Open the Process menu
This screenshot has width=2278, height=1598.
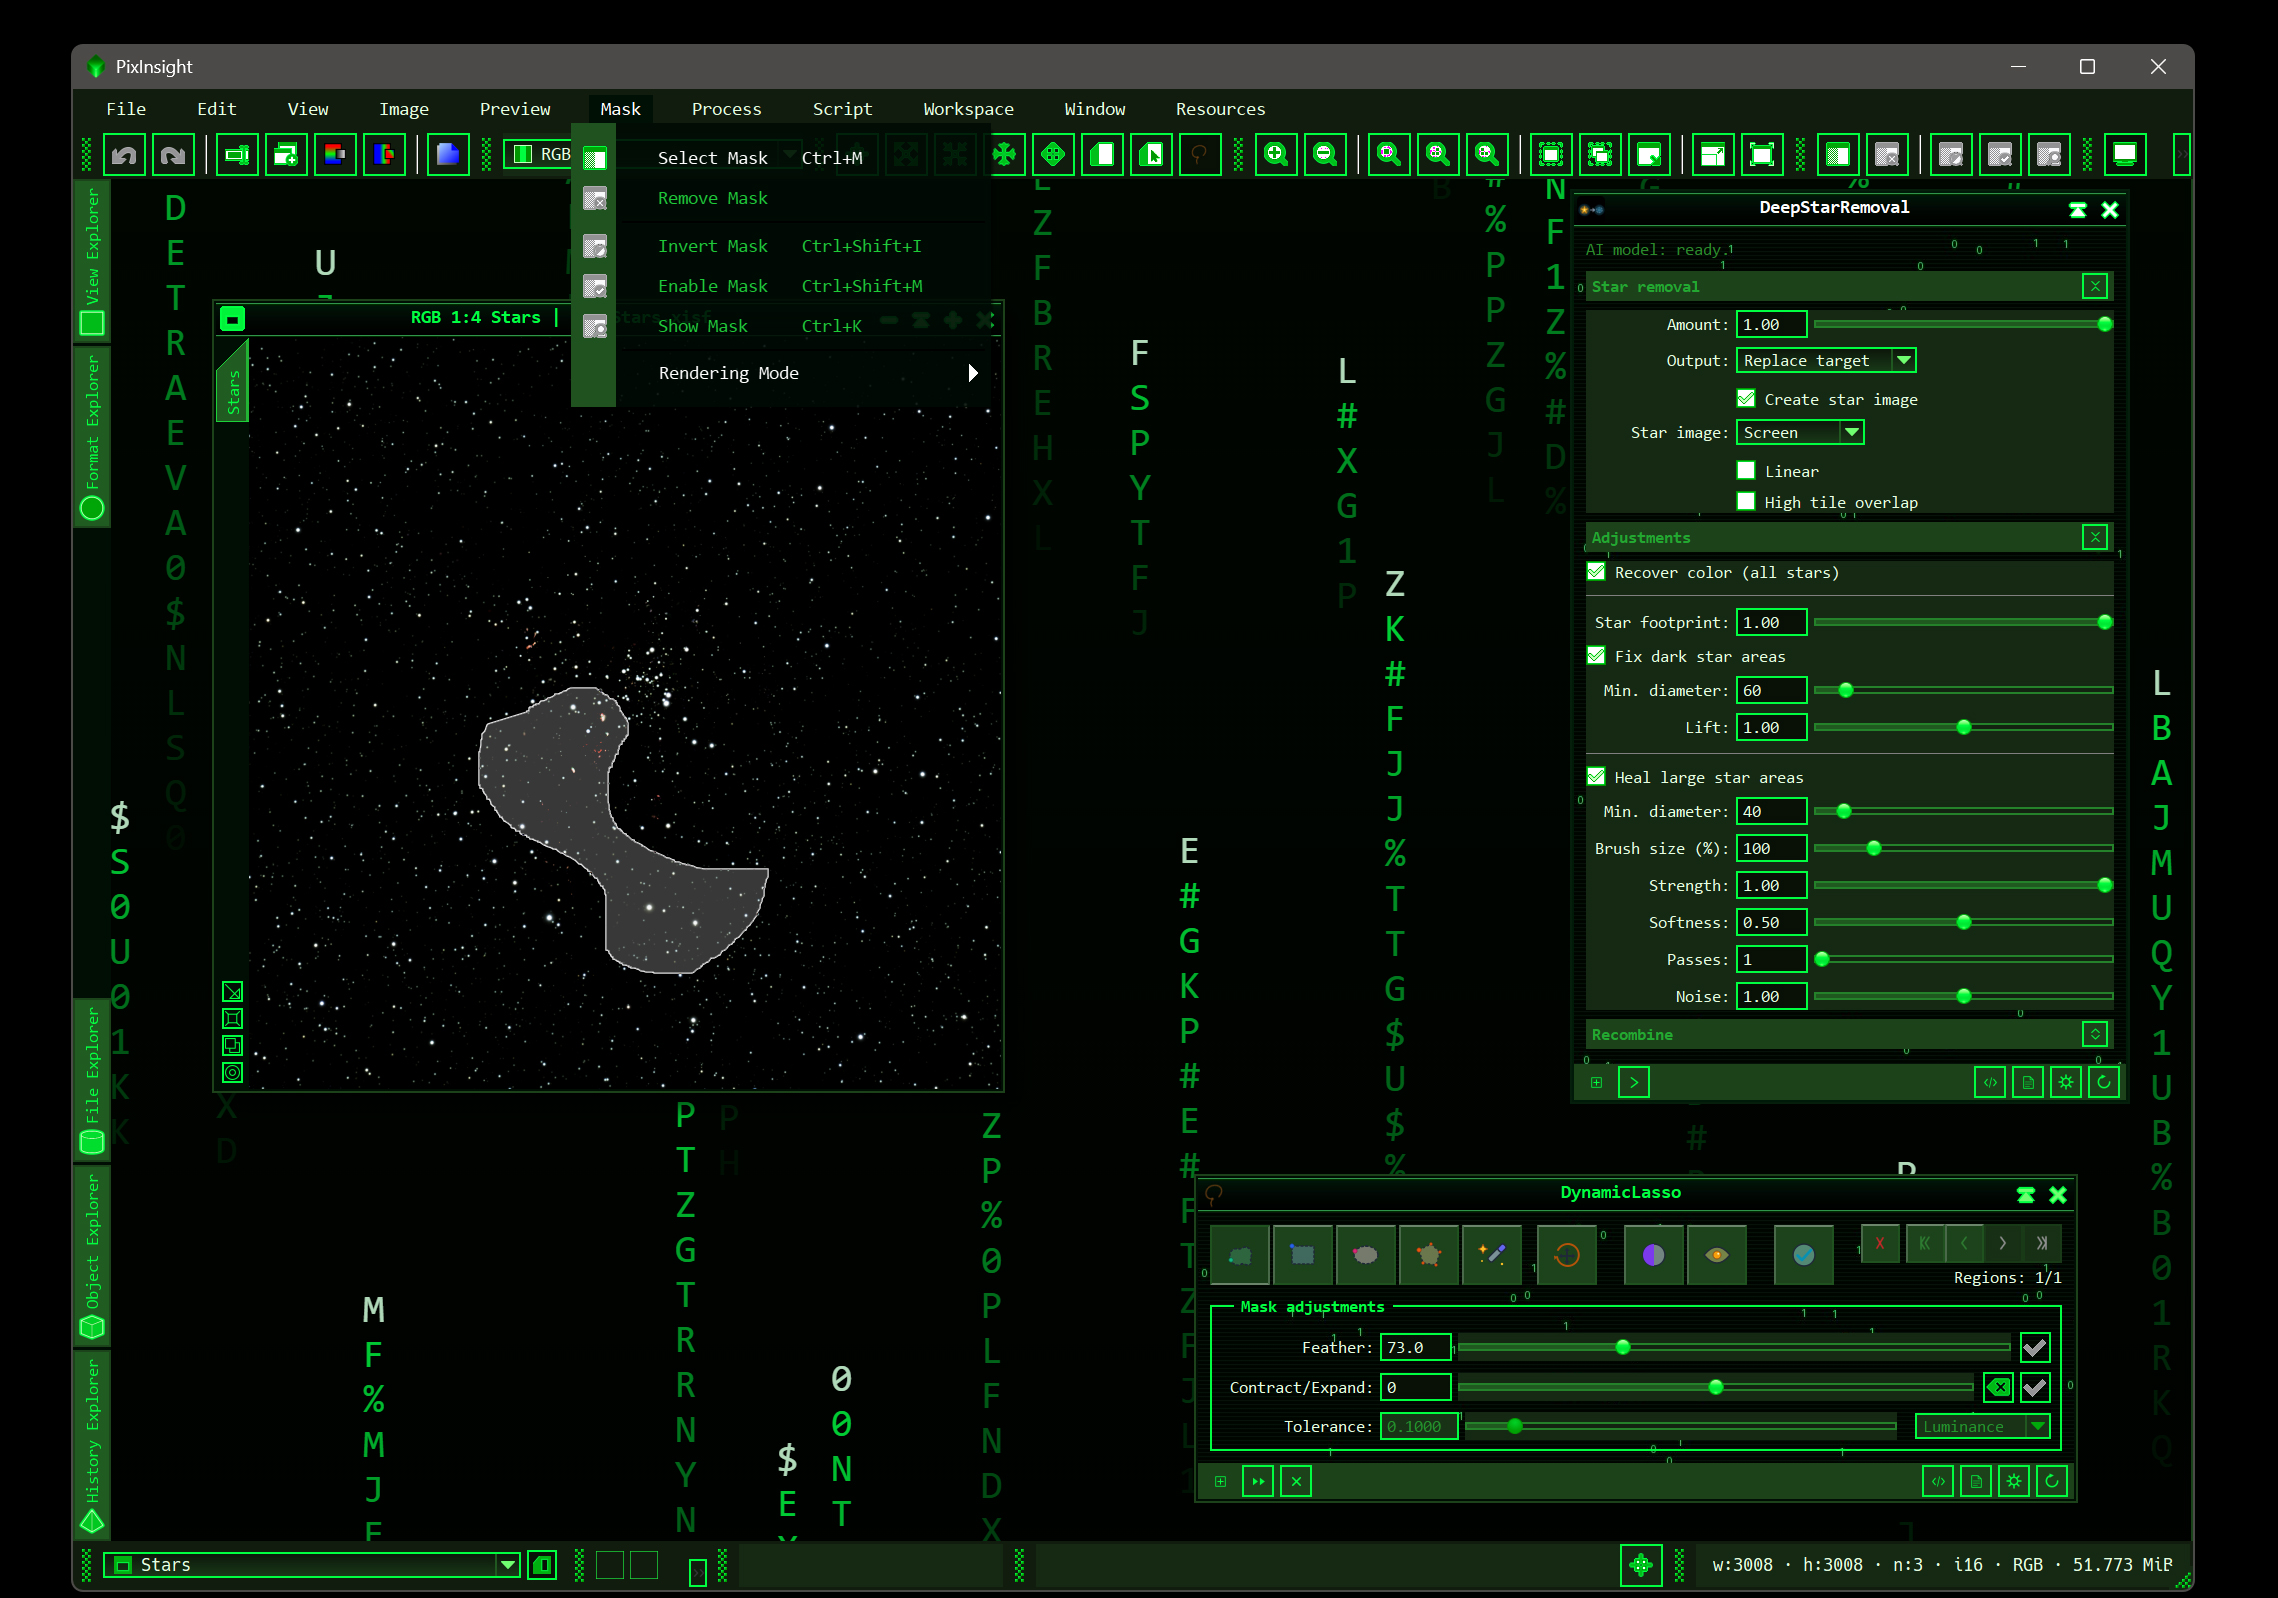(726, 109)
